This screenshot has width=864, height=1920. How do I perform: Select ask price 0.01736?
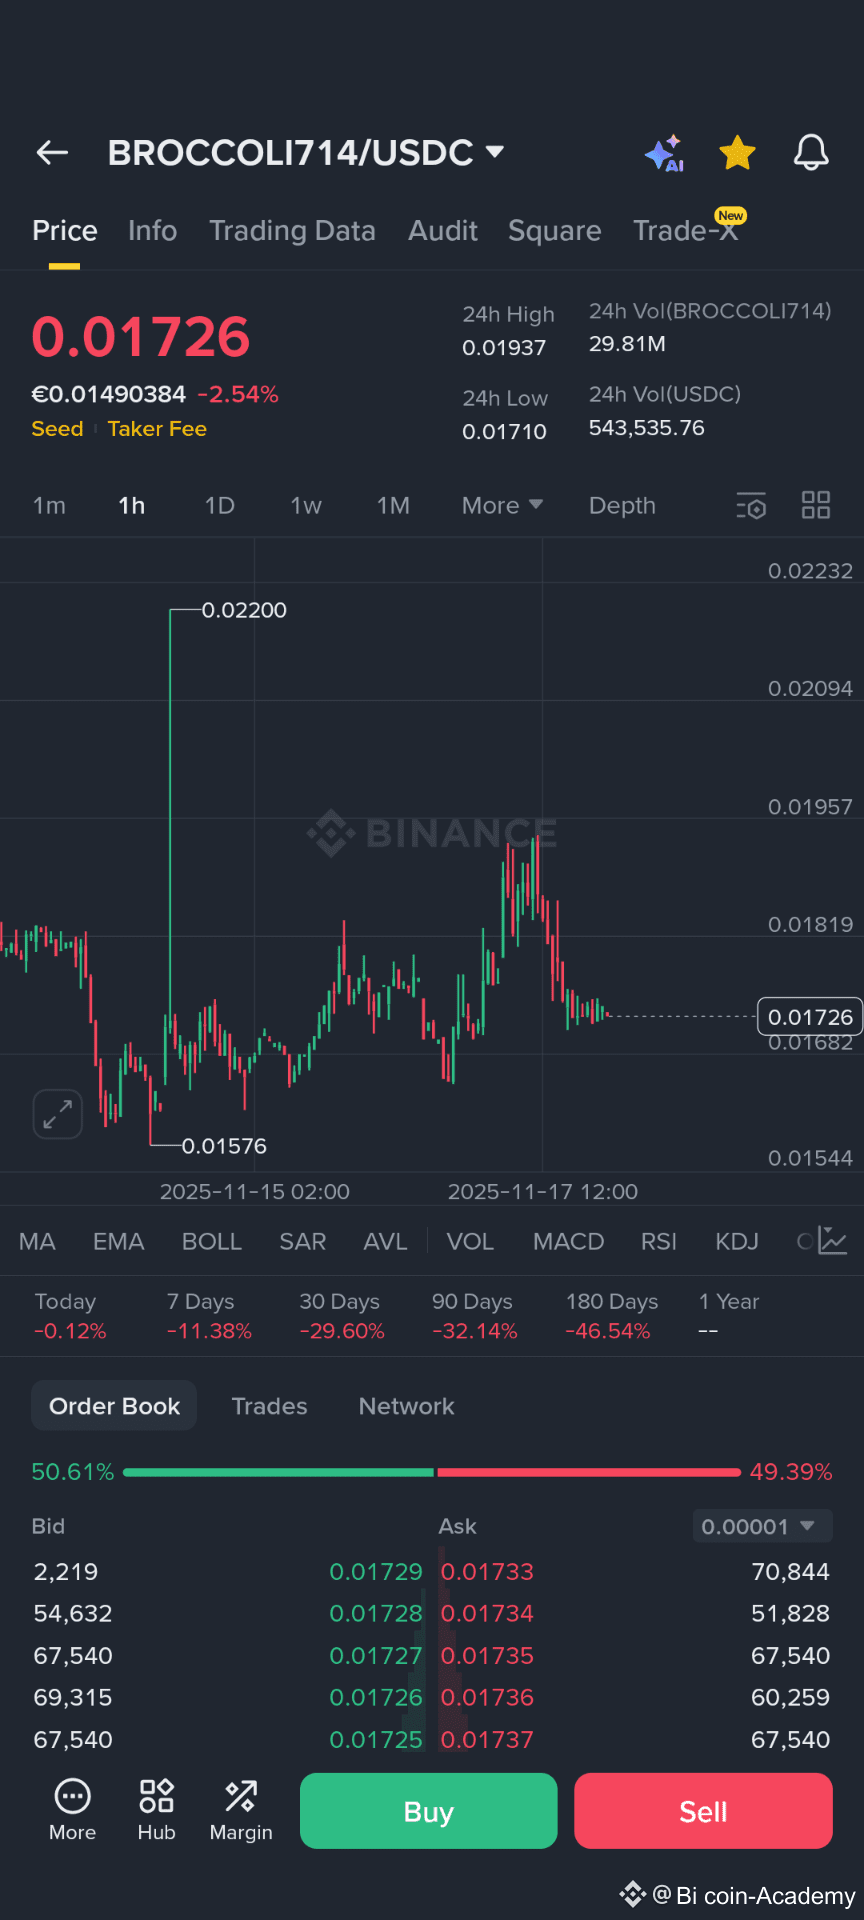click(487, 1698)
